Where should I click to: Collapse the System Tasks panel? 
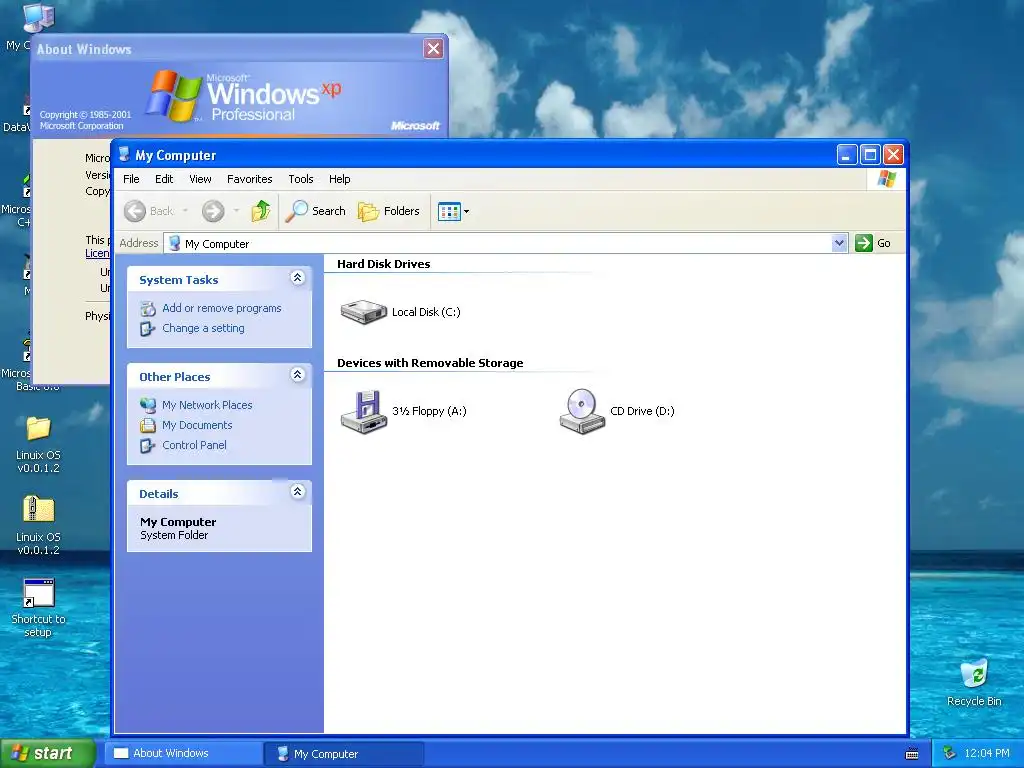point(297,278)
